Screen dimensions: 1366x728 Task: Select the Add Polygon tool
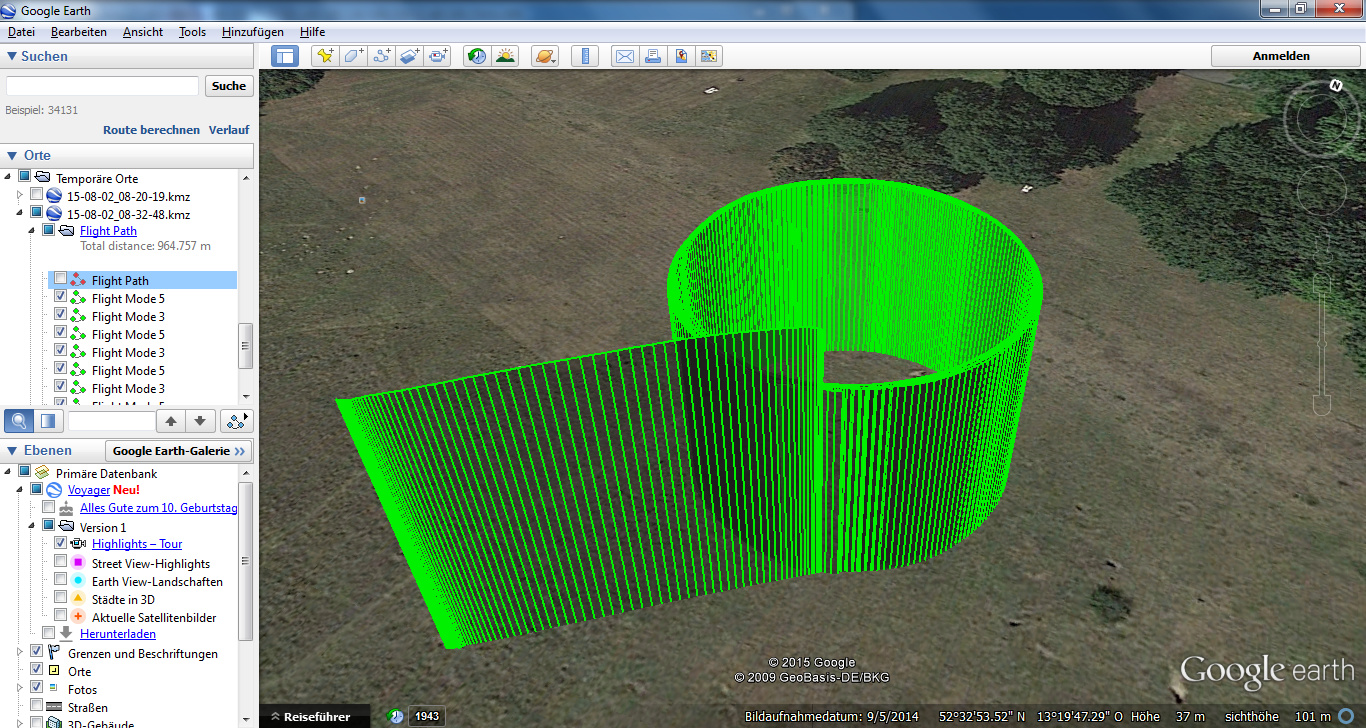pyautogui.click(x=354, y=56)
